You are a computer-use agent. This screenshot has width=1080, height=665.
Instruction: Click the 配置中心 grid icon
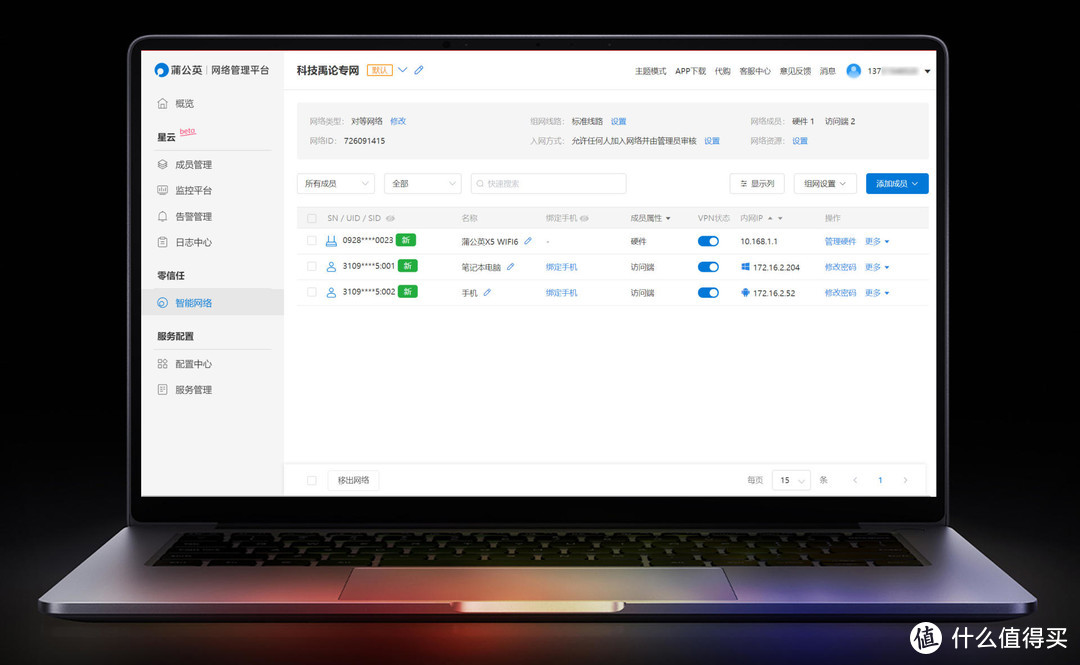163,363
